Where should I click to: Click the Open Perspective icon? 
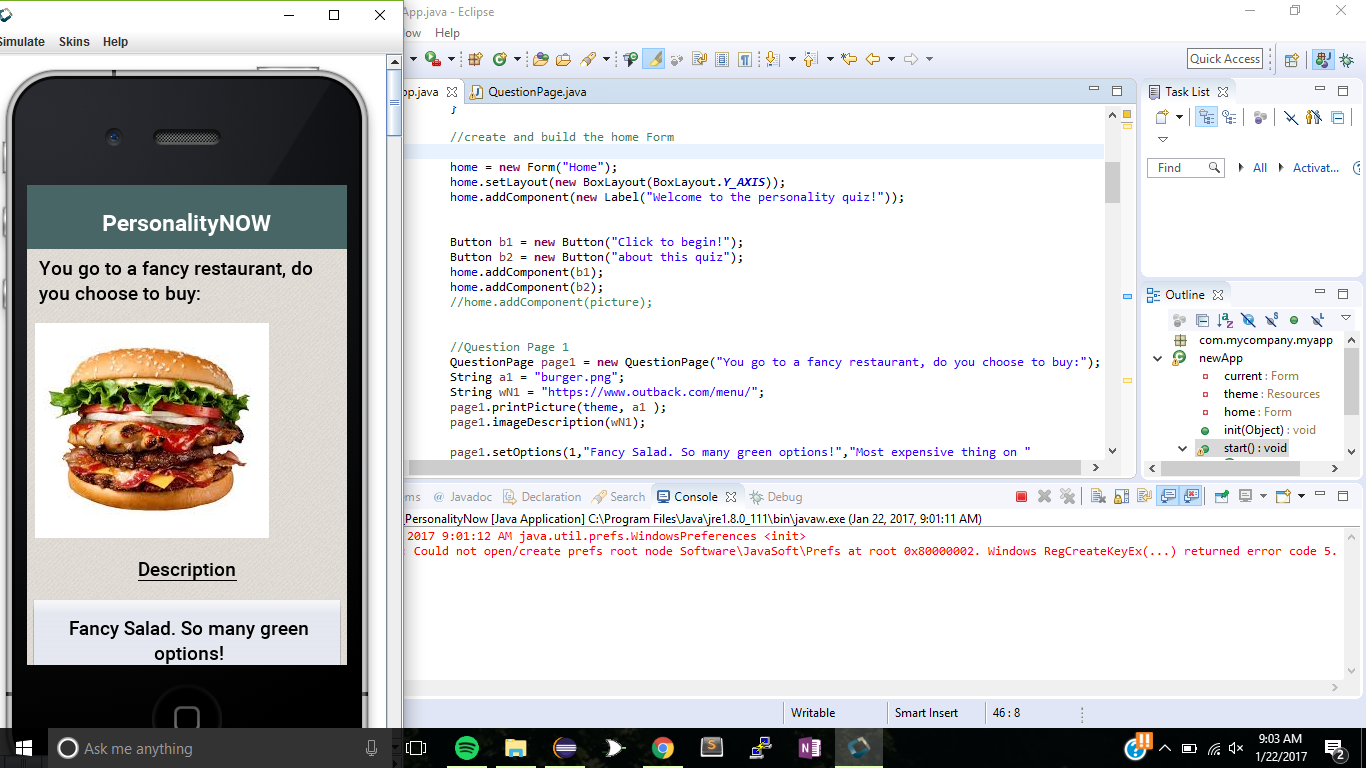[1291, 60]
